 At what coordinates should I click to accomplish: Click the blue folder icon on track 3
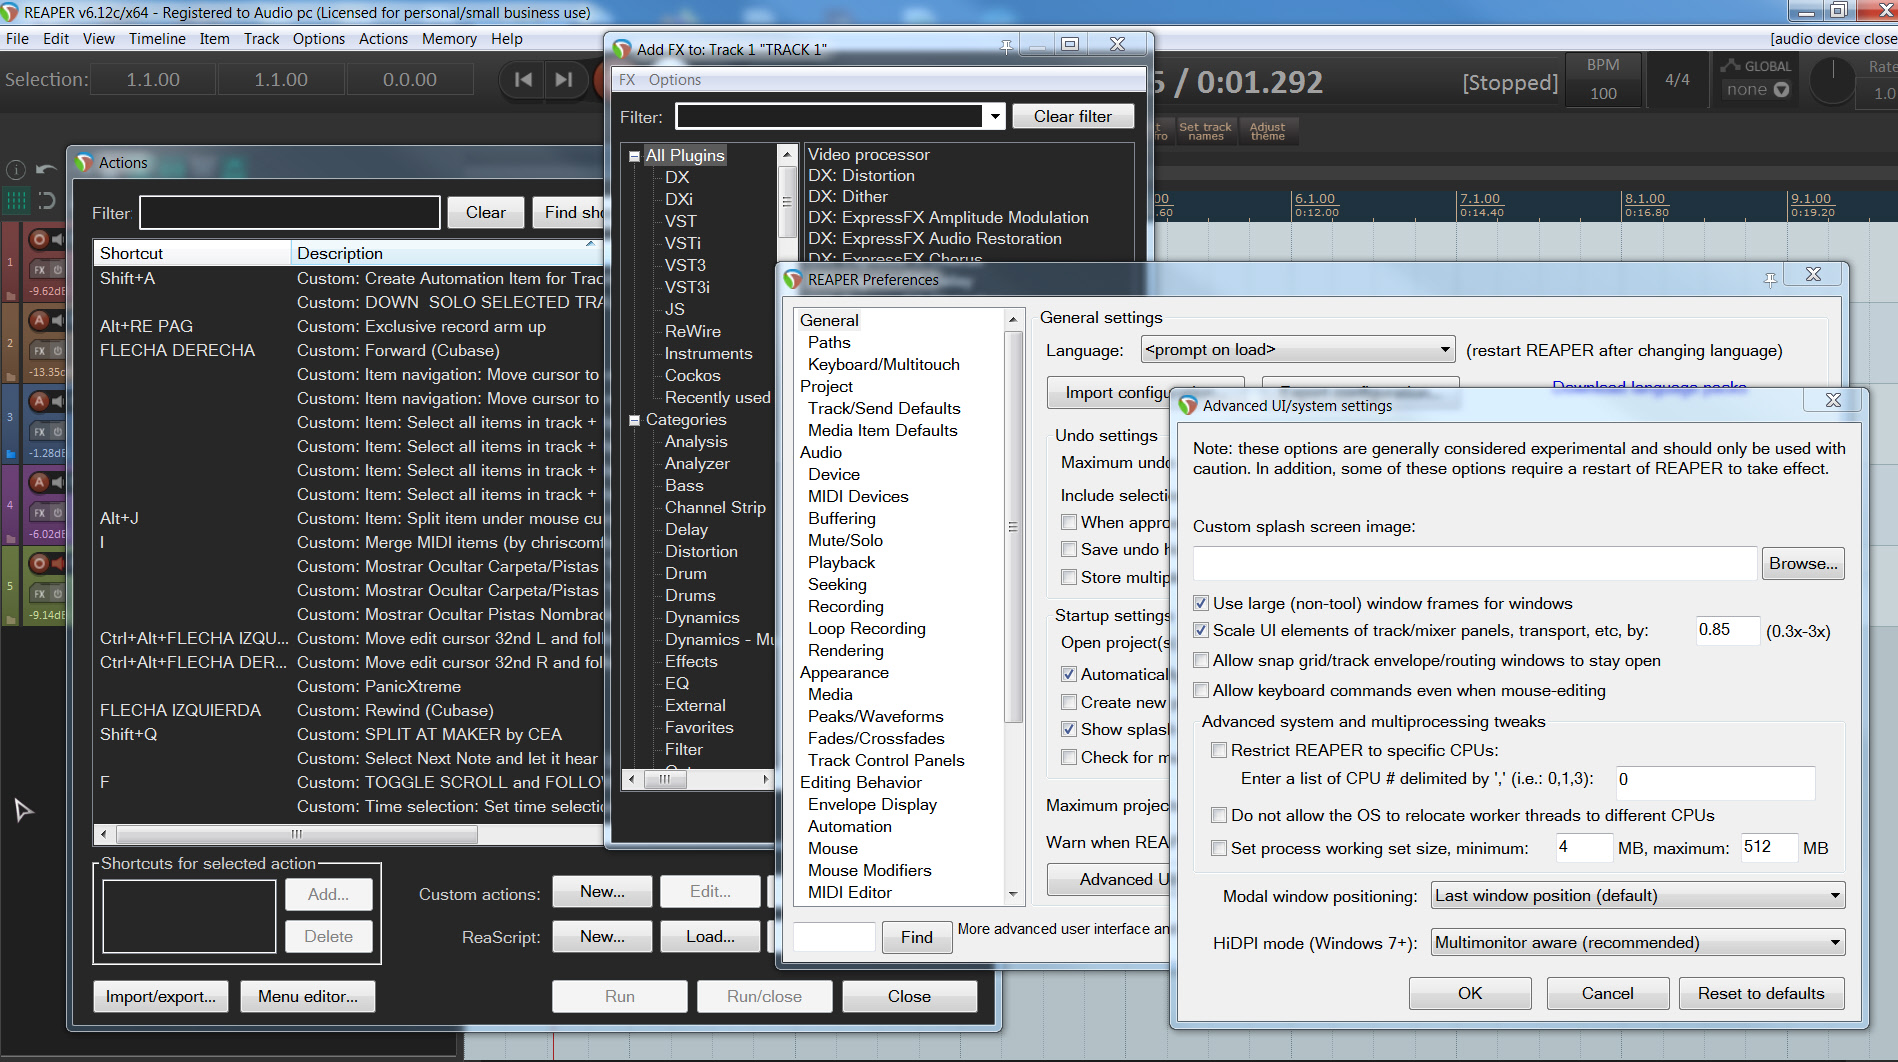click(x=11, y=454)
